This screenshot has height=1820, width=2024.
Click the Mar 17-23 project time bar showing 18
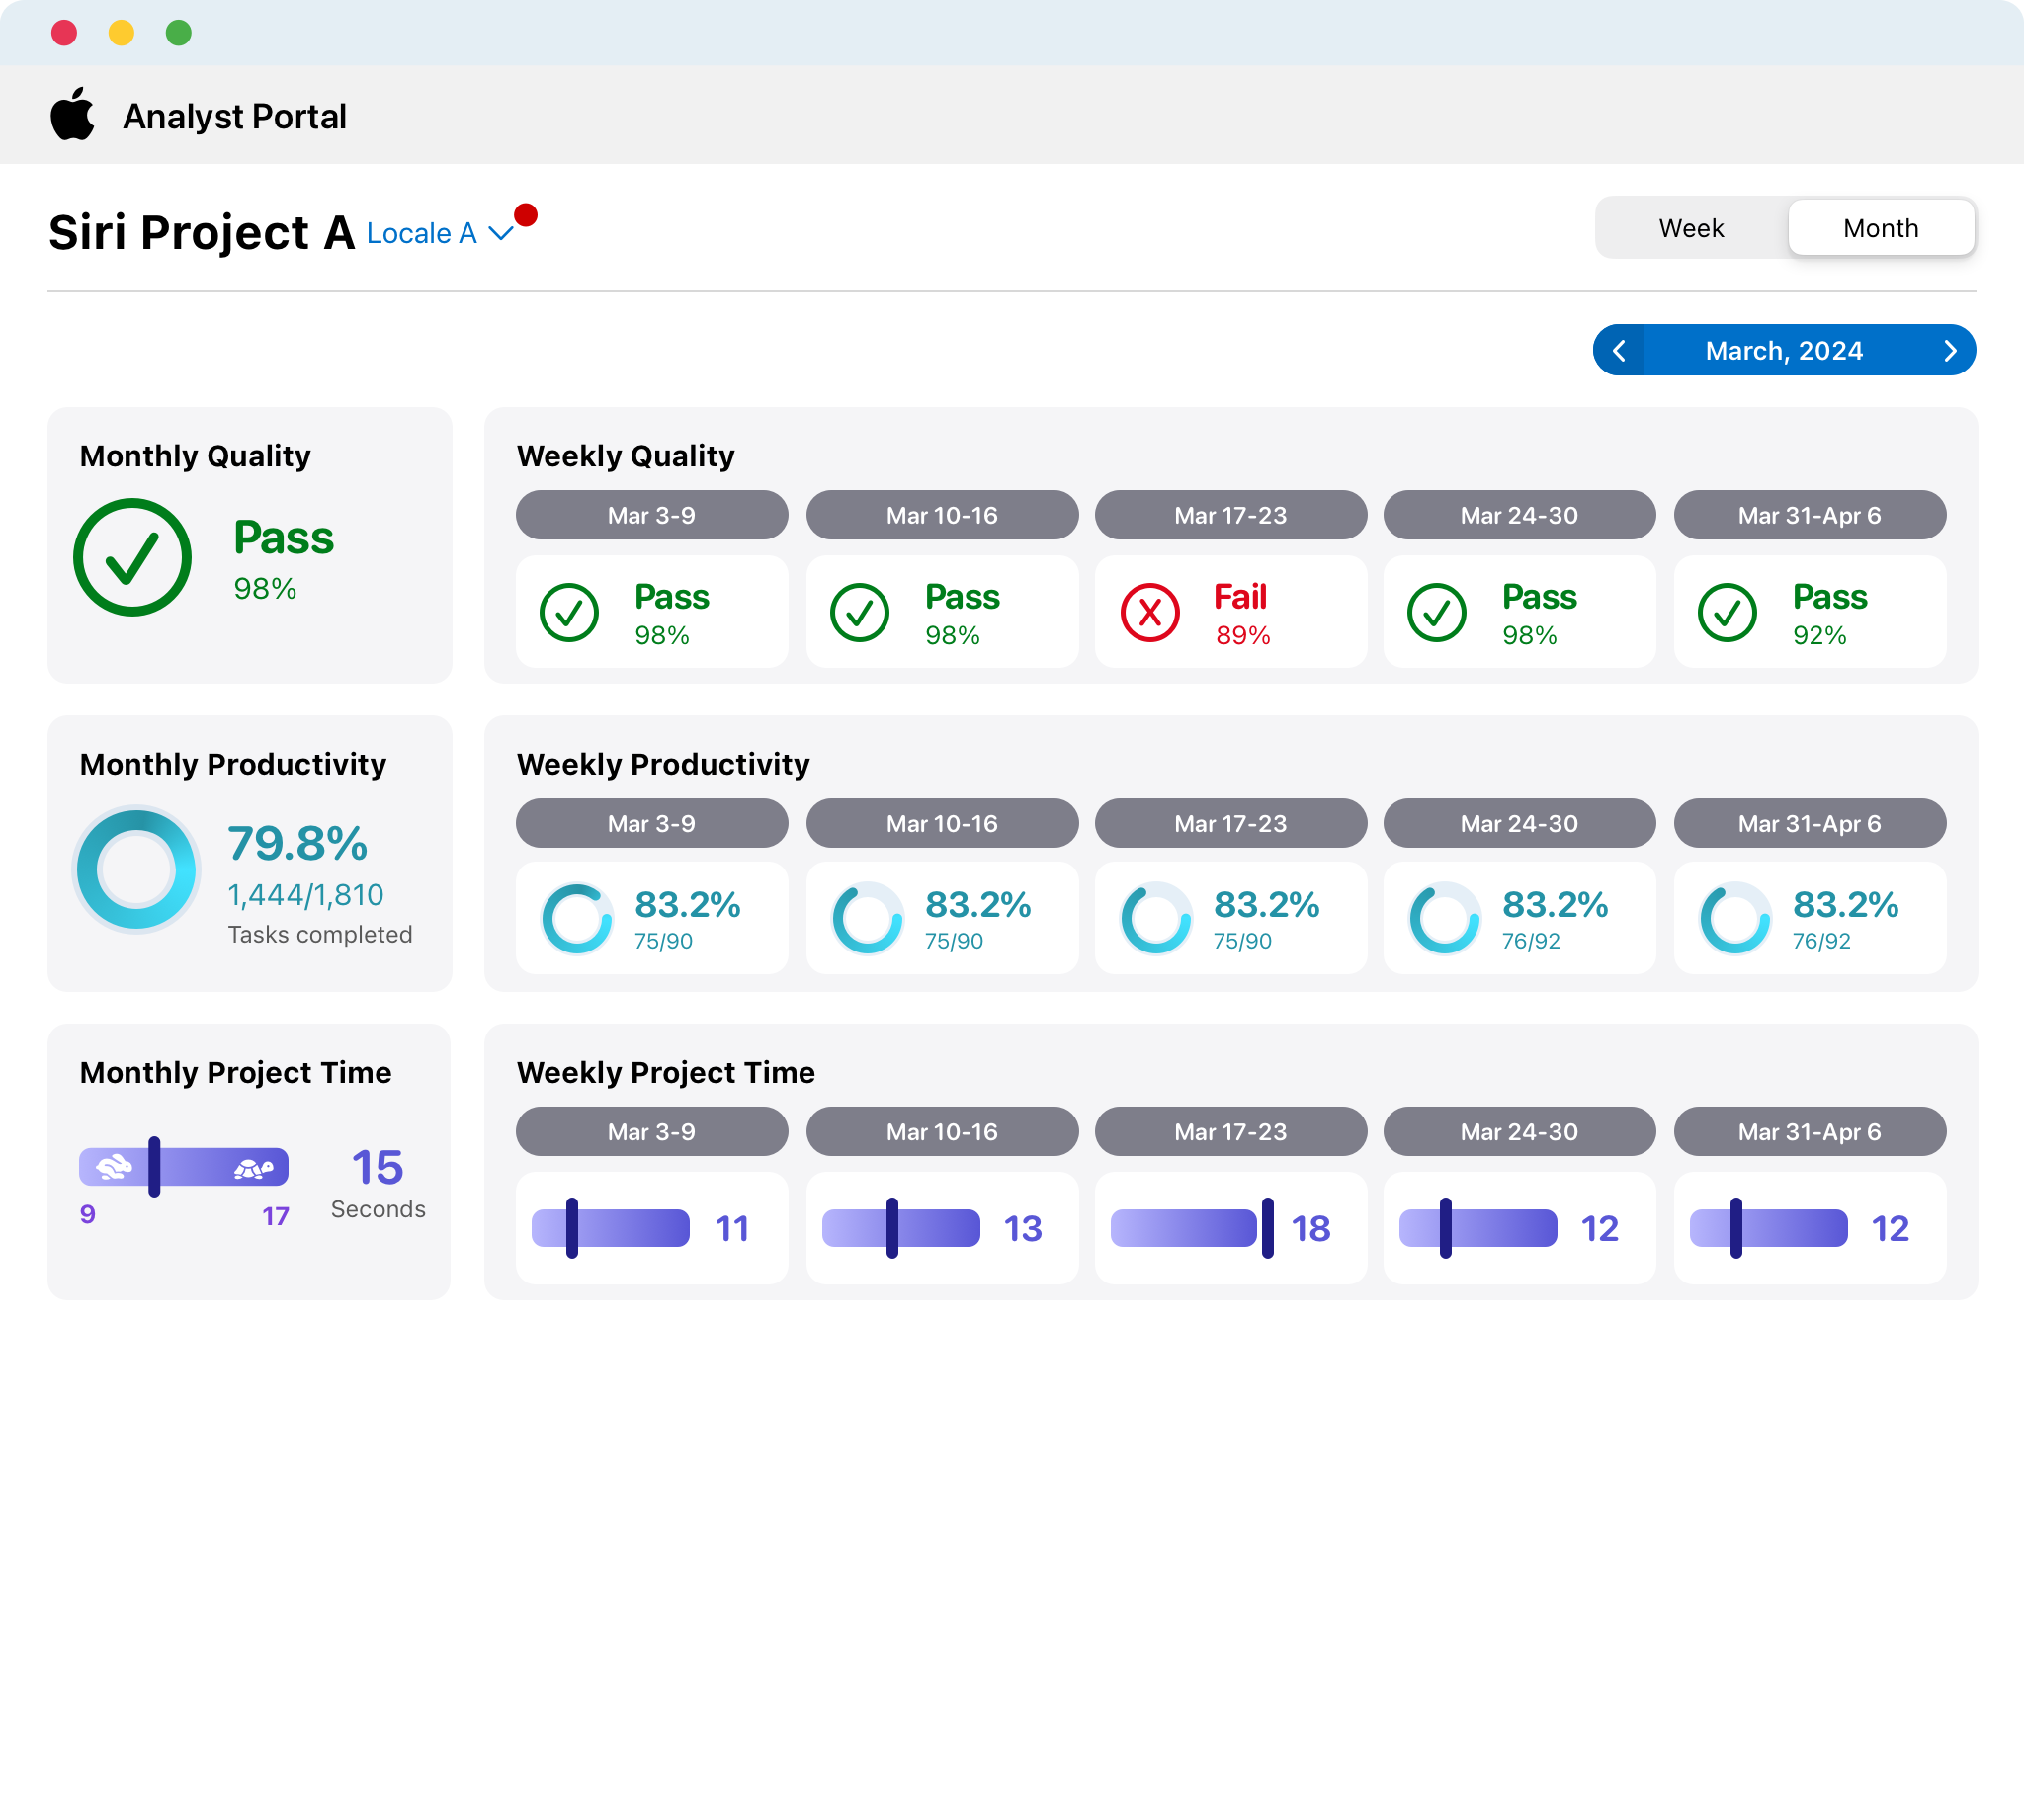1184,1227
